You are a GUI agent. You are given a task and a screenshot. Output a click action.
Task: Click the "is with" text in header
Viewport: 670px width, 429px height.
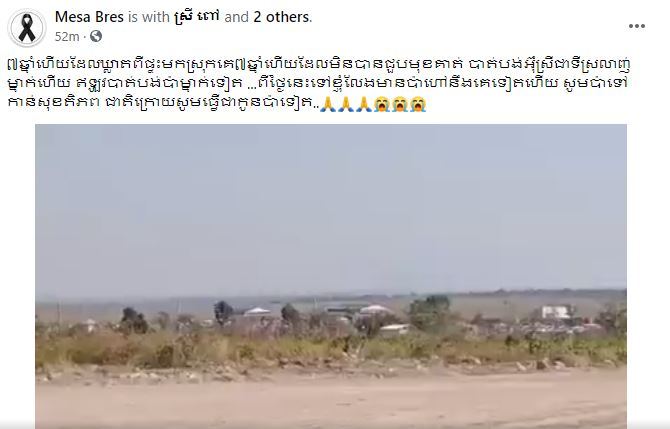coord(149,17)
